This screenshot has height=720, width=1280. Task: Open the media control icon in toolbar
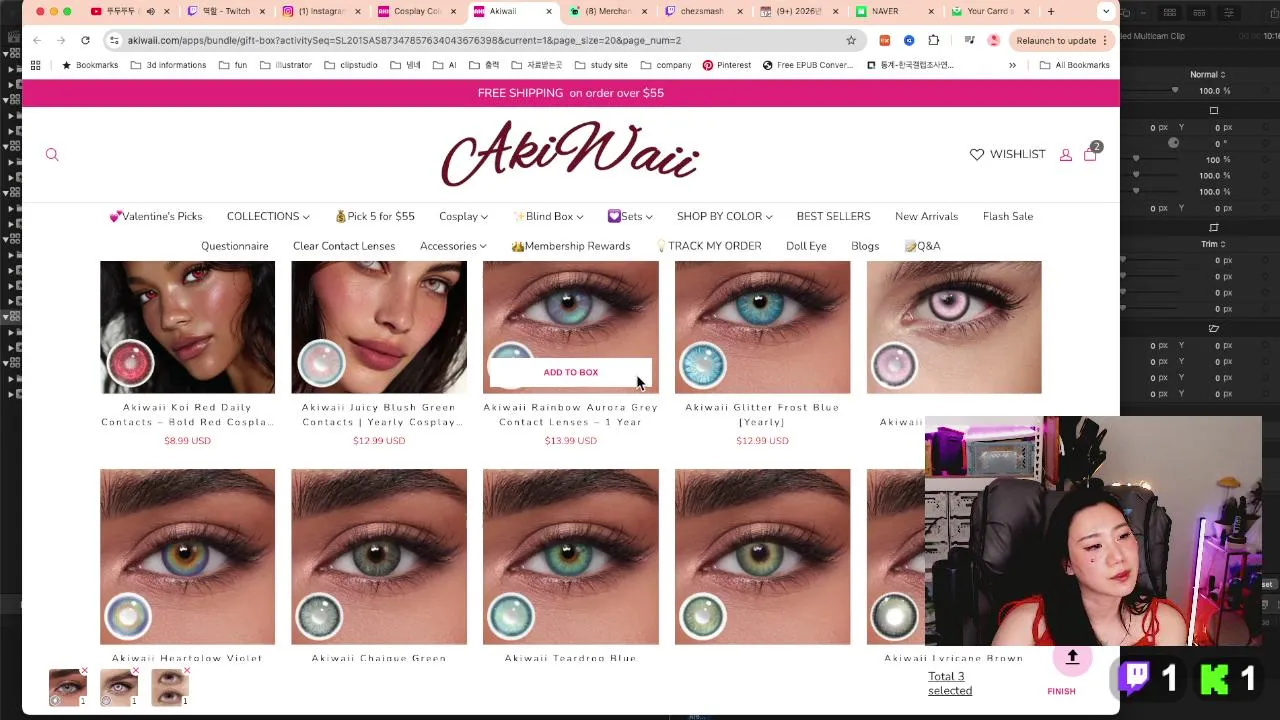(969, 40)
